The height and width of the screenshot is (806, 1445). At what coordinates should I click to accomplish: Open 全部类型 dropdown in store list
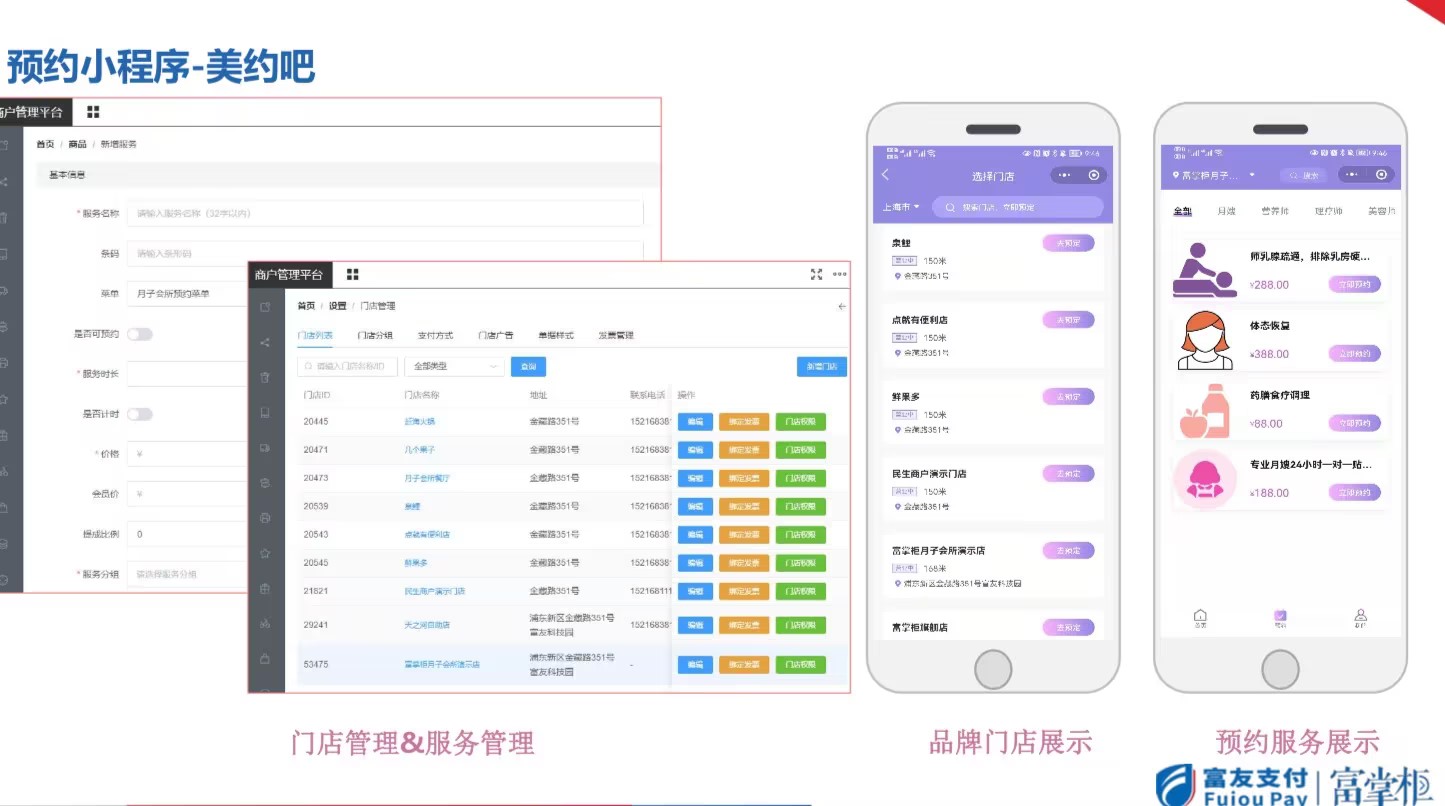[454, 367]
